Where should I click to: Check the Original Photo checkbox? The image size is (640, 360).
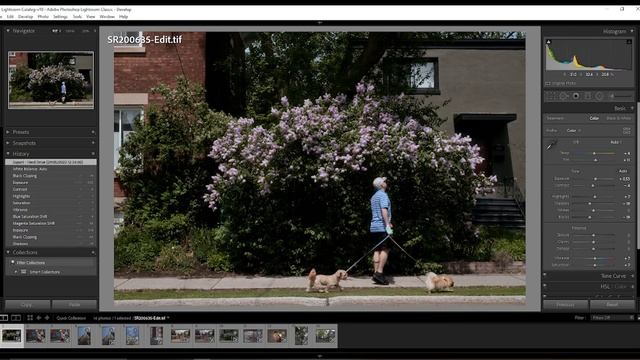[x=548, y=84]
